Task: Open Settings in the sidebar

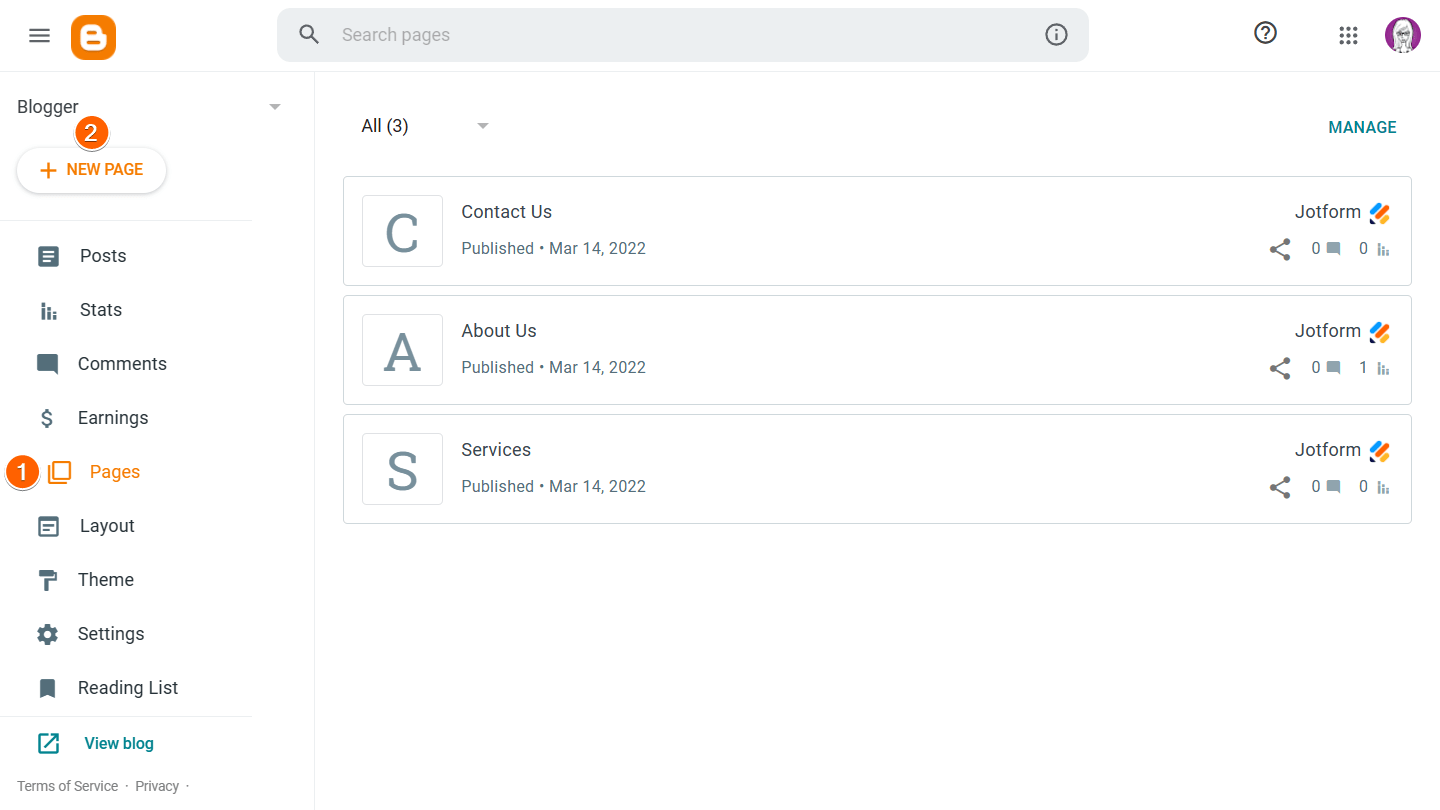Action: pyautogui.click(x=110, y=634)
